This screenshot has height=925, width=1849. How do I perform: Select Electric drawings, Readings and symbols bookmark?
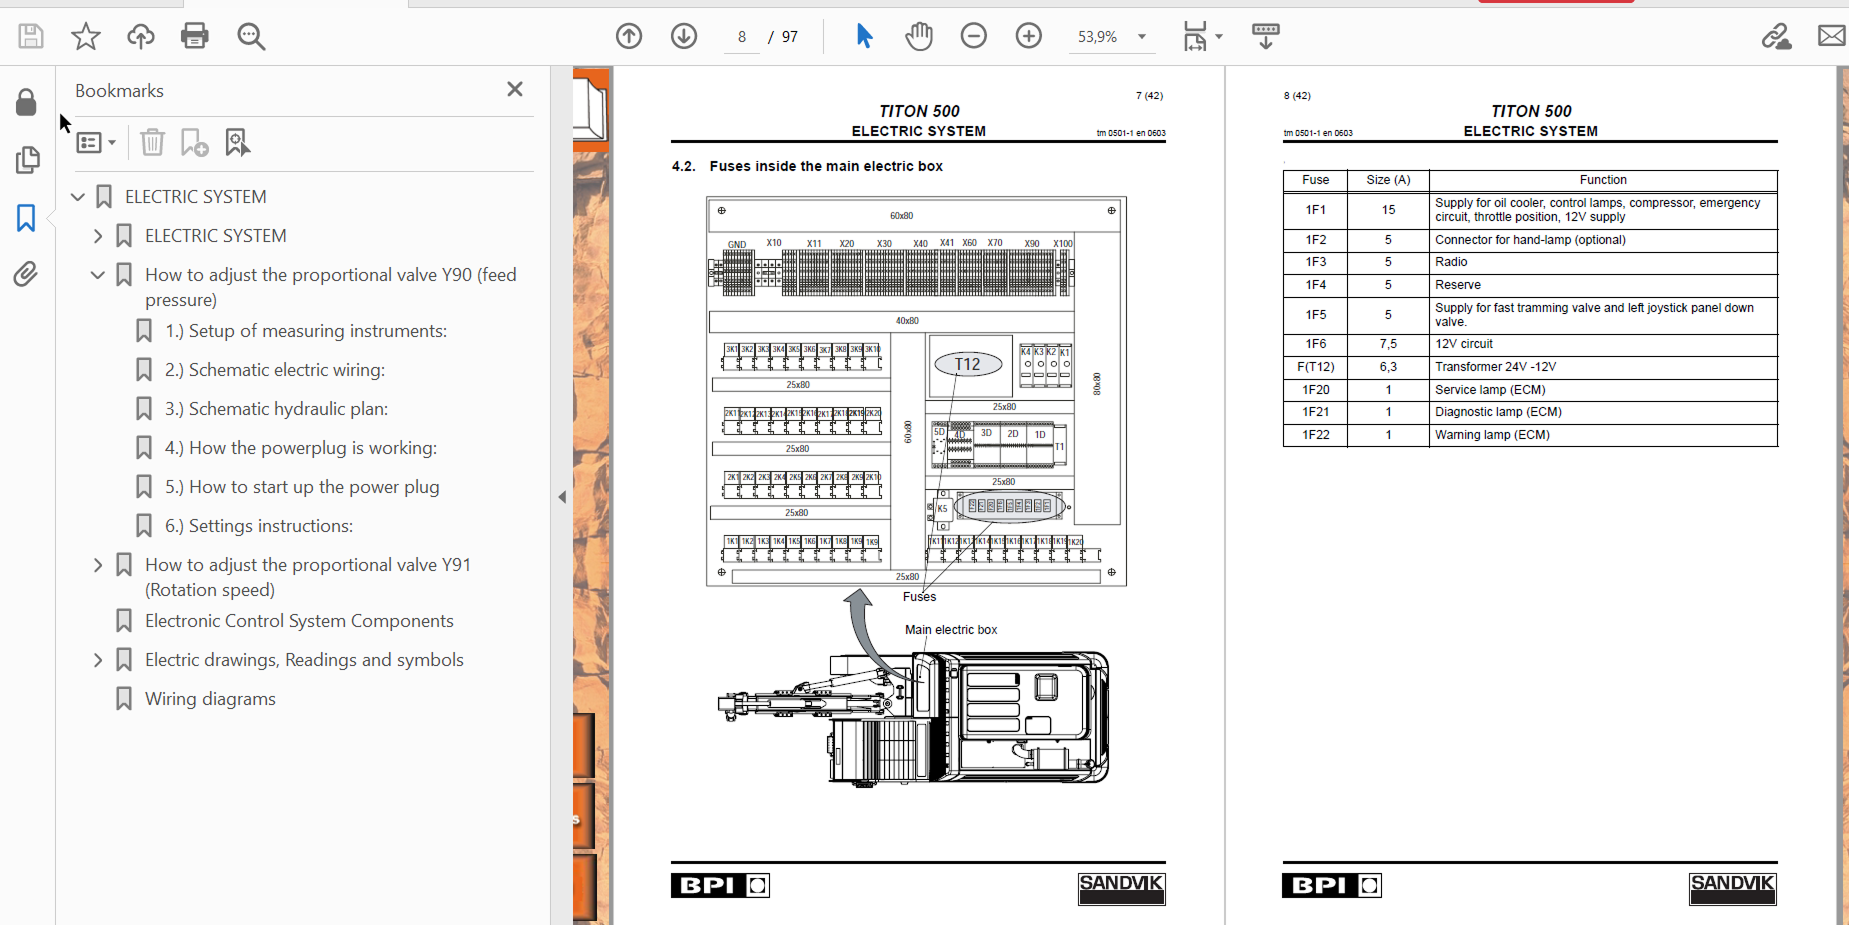(304, 660)
